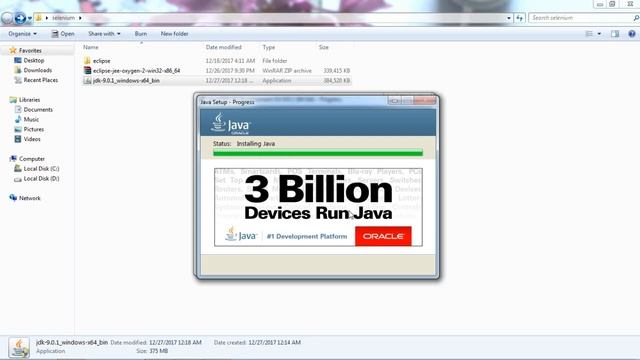Click the refresh button next to address bar
The height and width of the screenshot is (360, 640).
519,18
